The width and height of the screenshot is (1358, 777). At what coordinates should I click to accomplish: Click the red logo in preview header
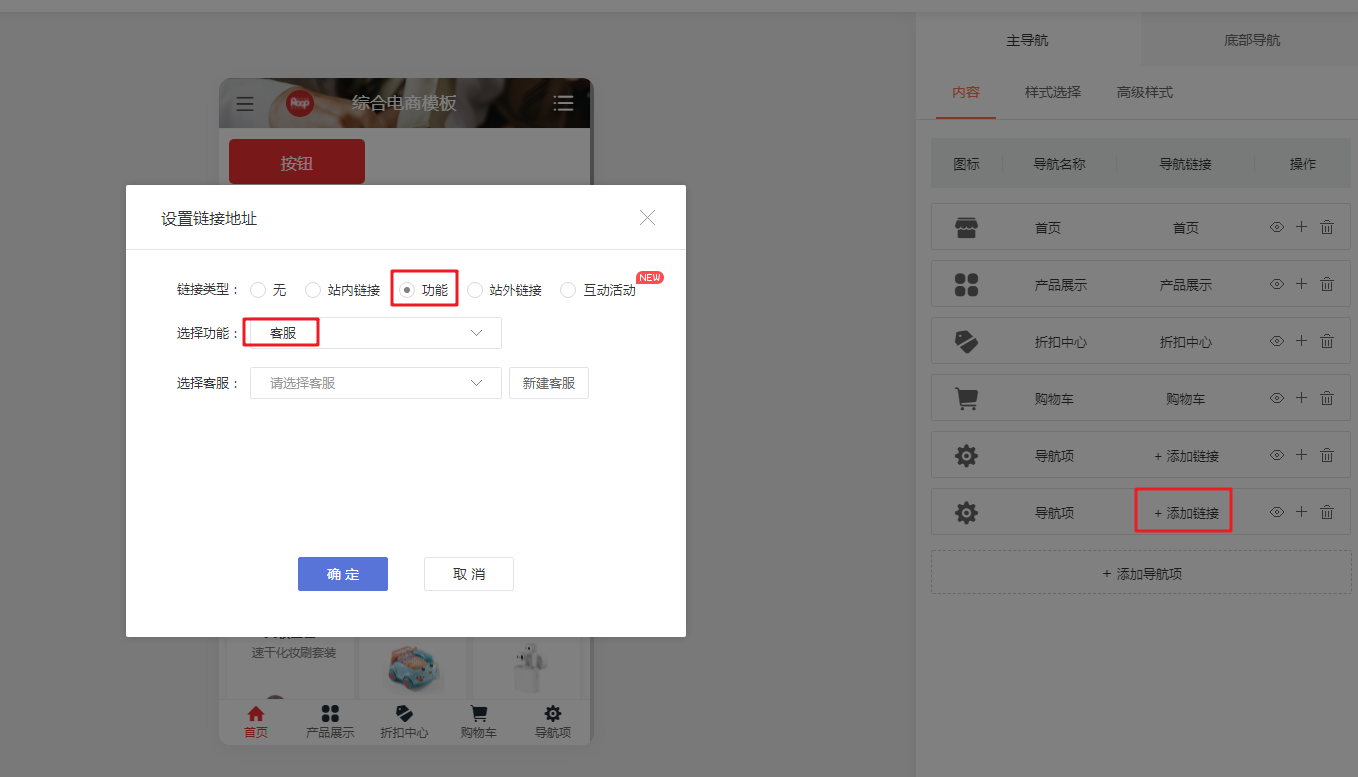(300, 103)
